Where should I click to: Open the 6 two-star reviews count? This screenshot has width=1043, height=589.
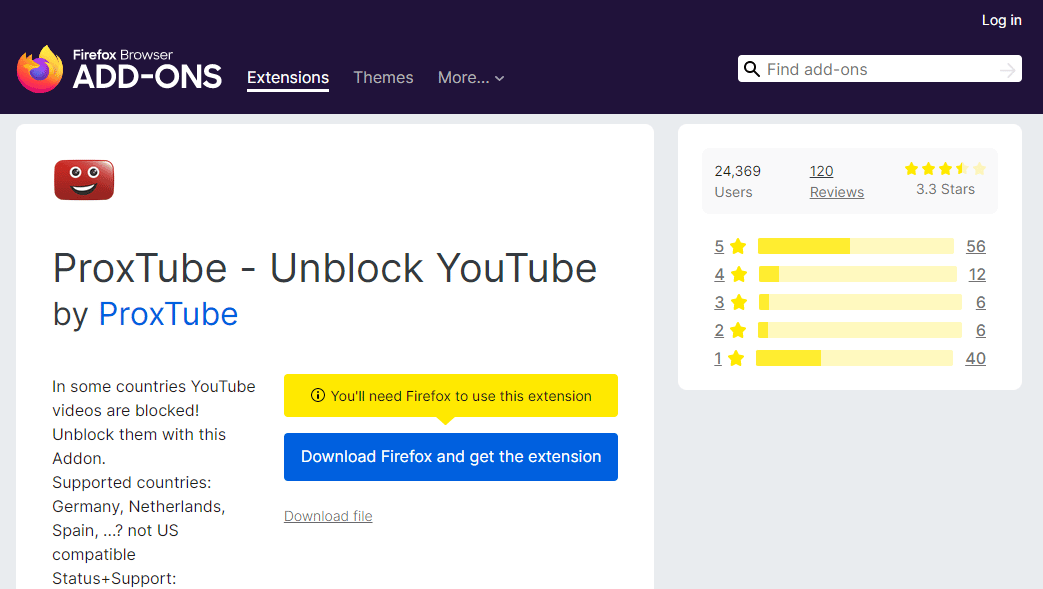pos(980,330)
